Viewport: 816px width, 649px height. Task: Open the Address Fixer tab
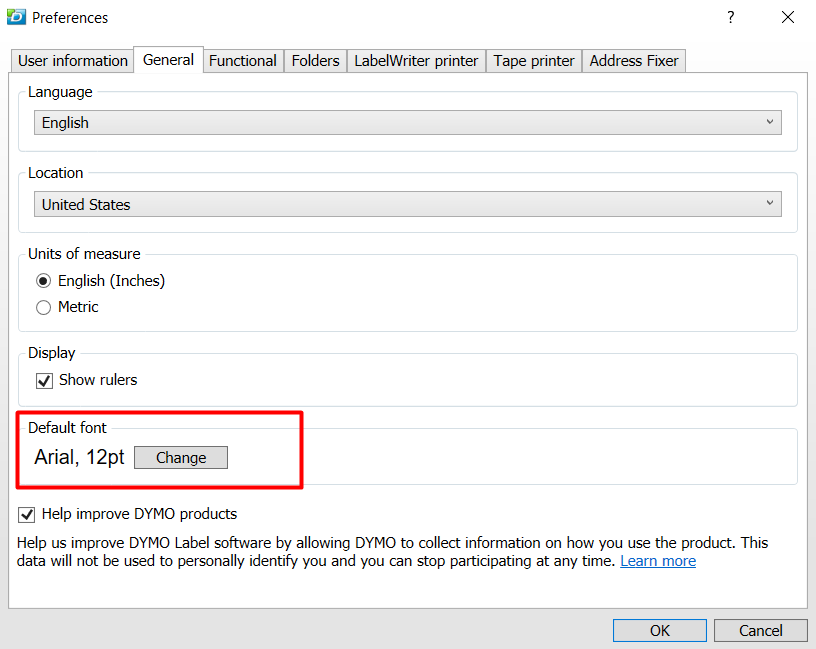click(x=633, y=60)
